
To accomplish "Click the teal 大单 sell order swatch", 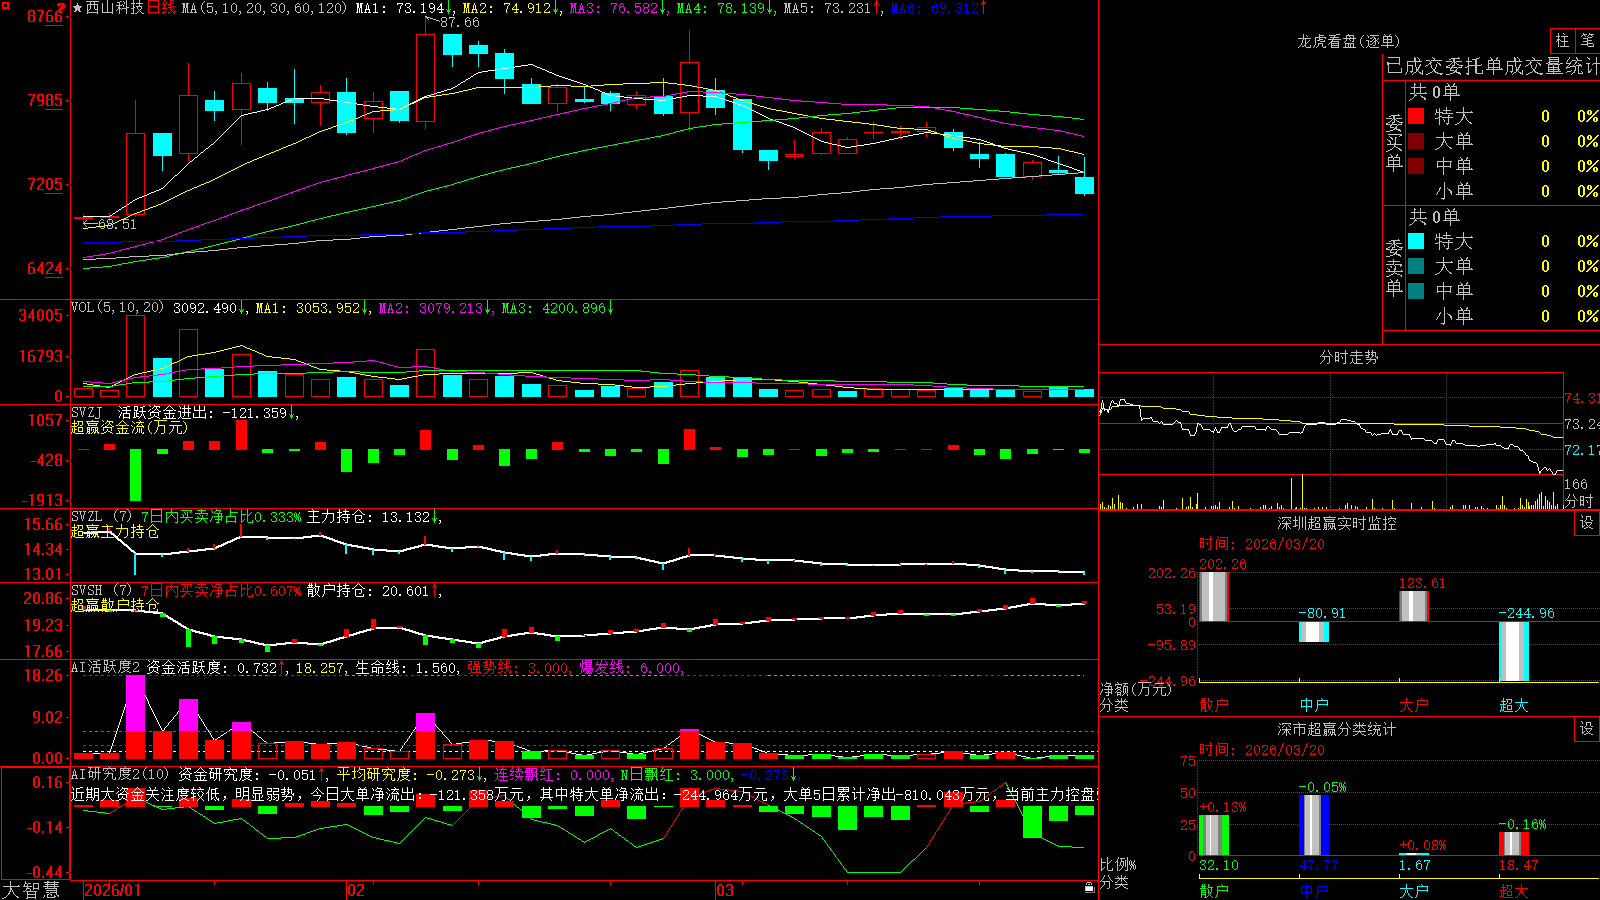I will (x=1416, y=266).
